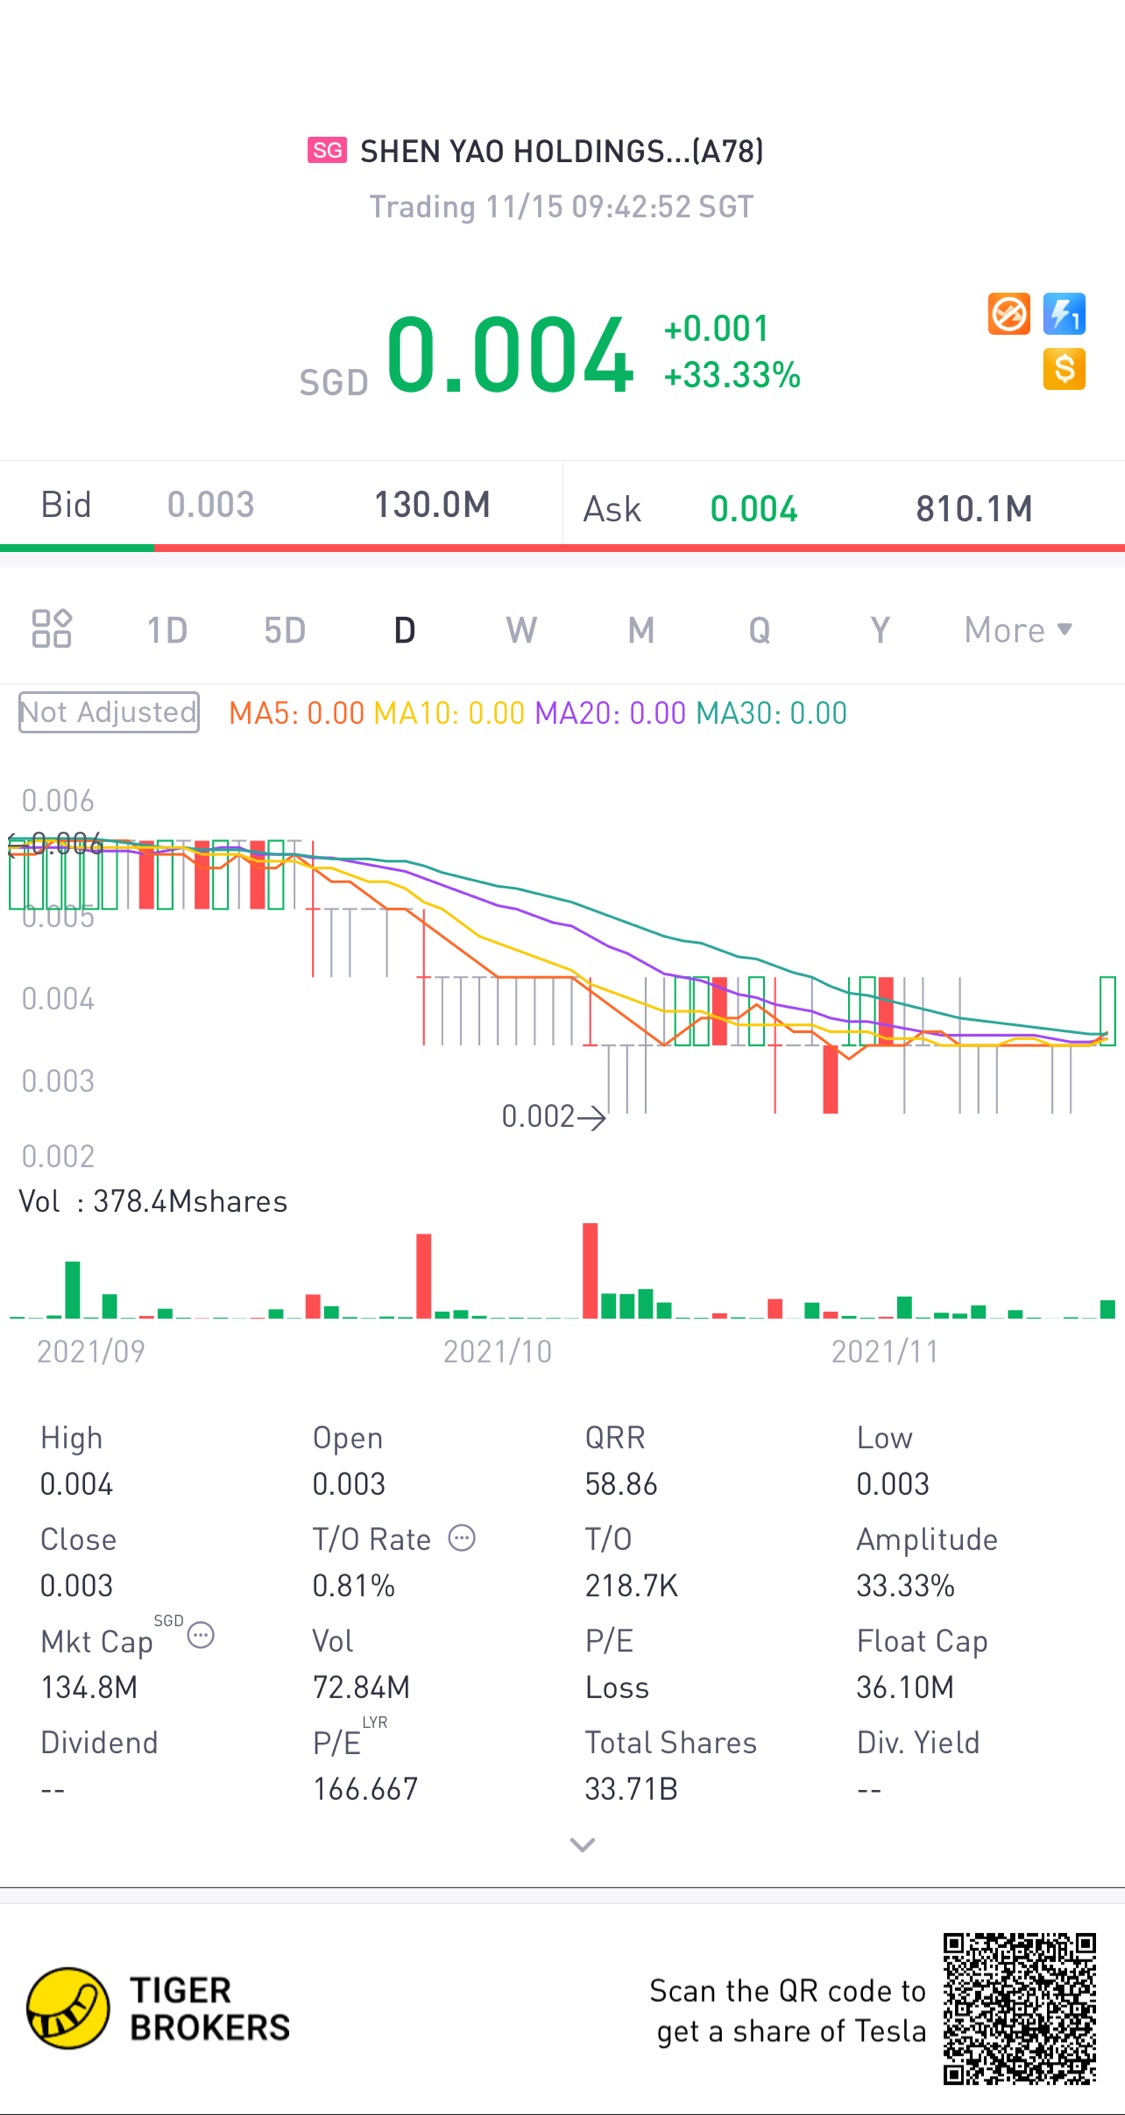
Task: Open the chart layout grid icon
Action: pos(52,629)
